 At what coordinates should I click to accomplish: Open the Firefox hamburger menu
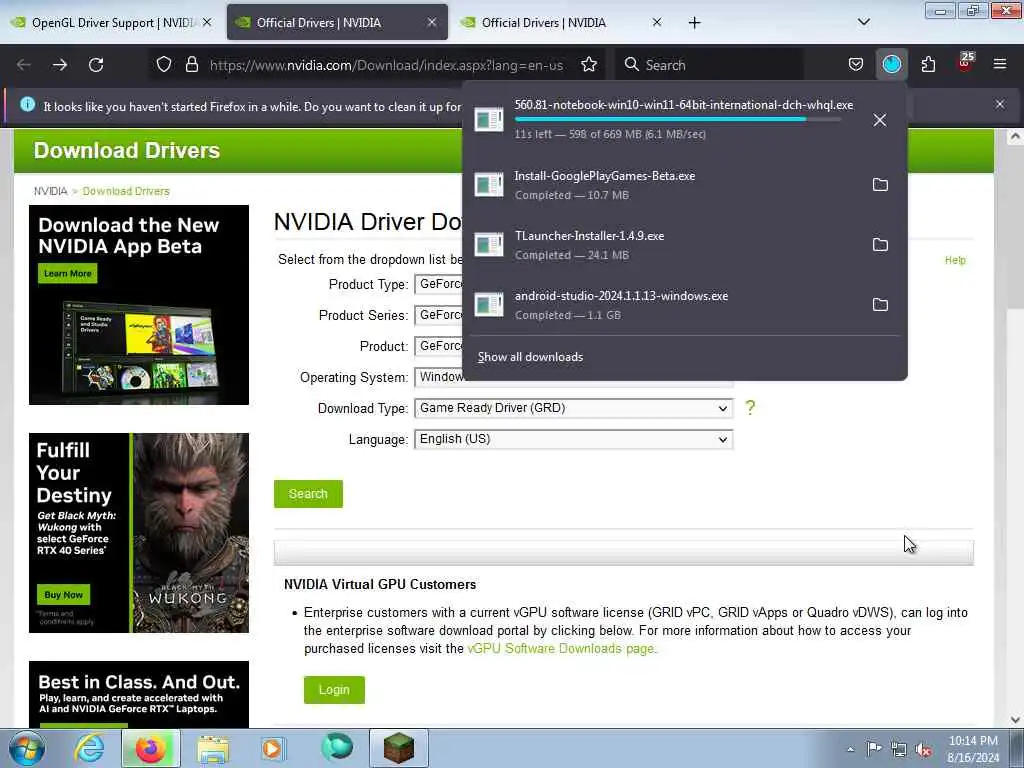[x=1000, y=65]
